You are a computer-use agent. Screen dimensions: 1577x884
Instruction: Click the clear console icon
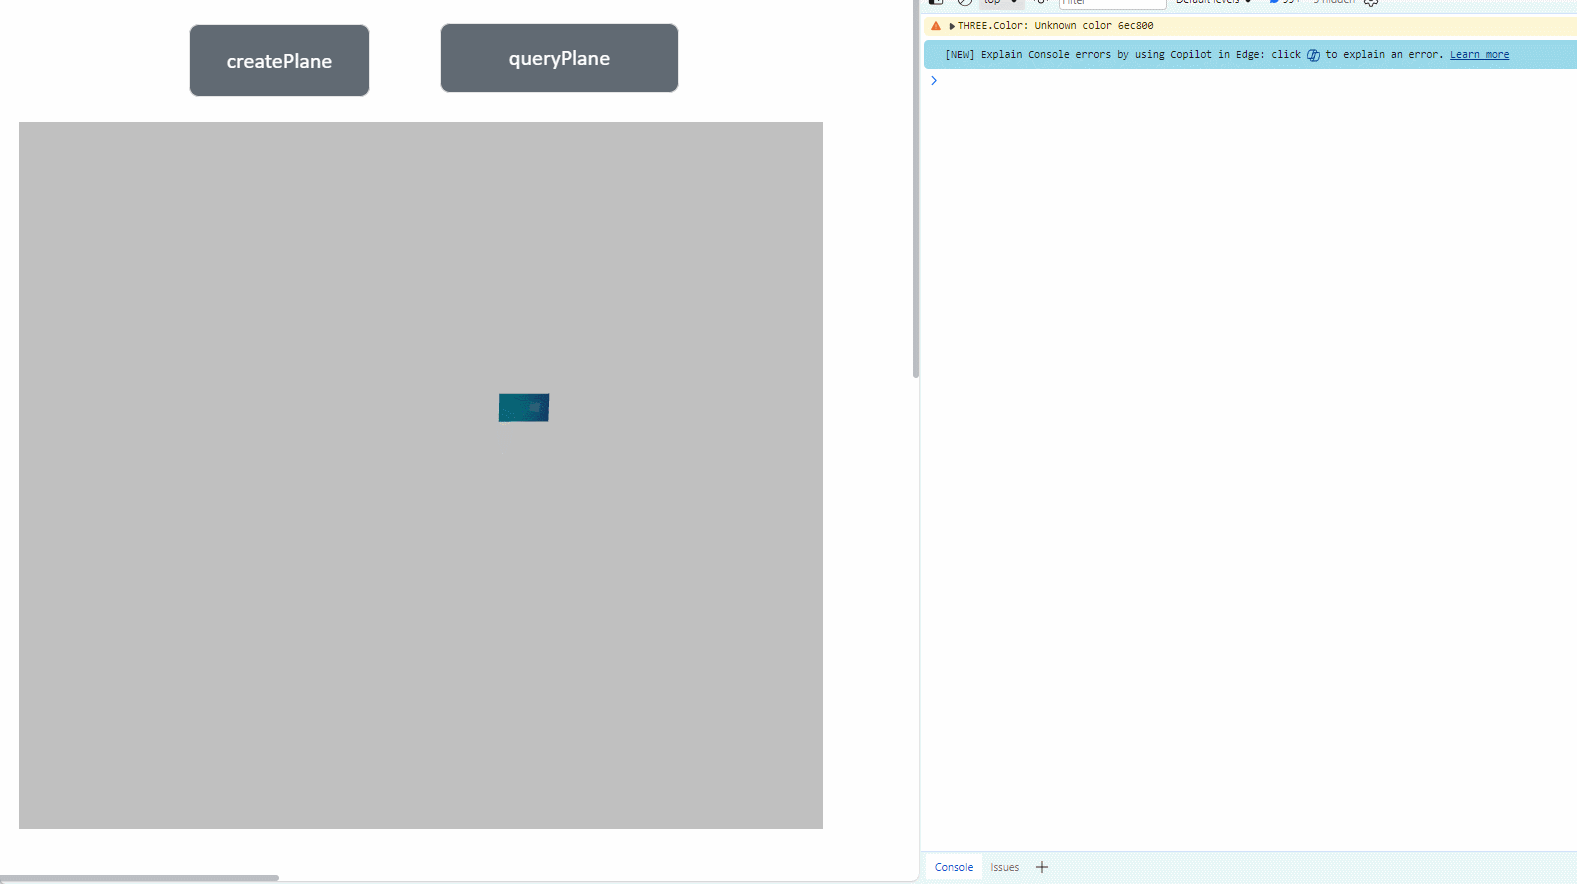click(964, 3)
